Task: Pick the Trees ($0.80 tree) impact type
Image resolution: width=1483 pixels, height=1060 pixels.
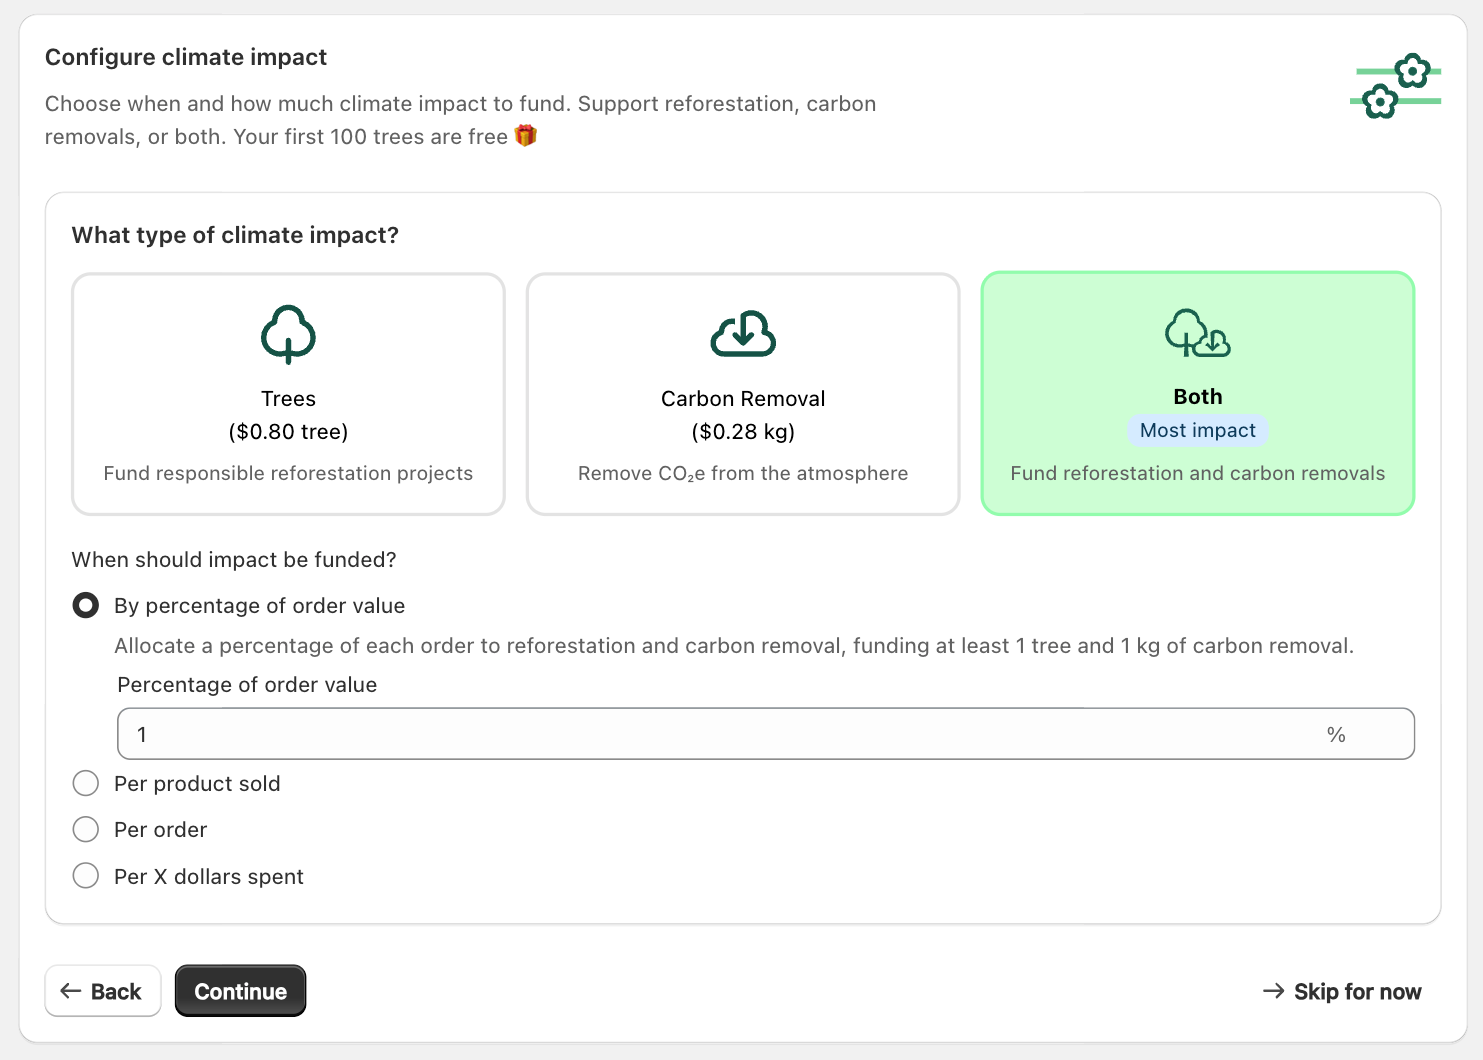Action: point(288,415)
